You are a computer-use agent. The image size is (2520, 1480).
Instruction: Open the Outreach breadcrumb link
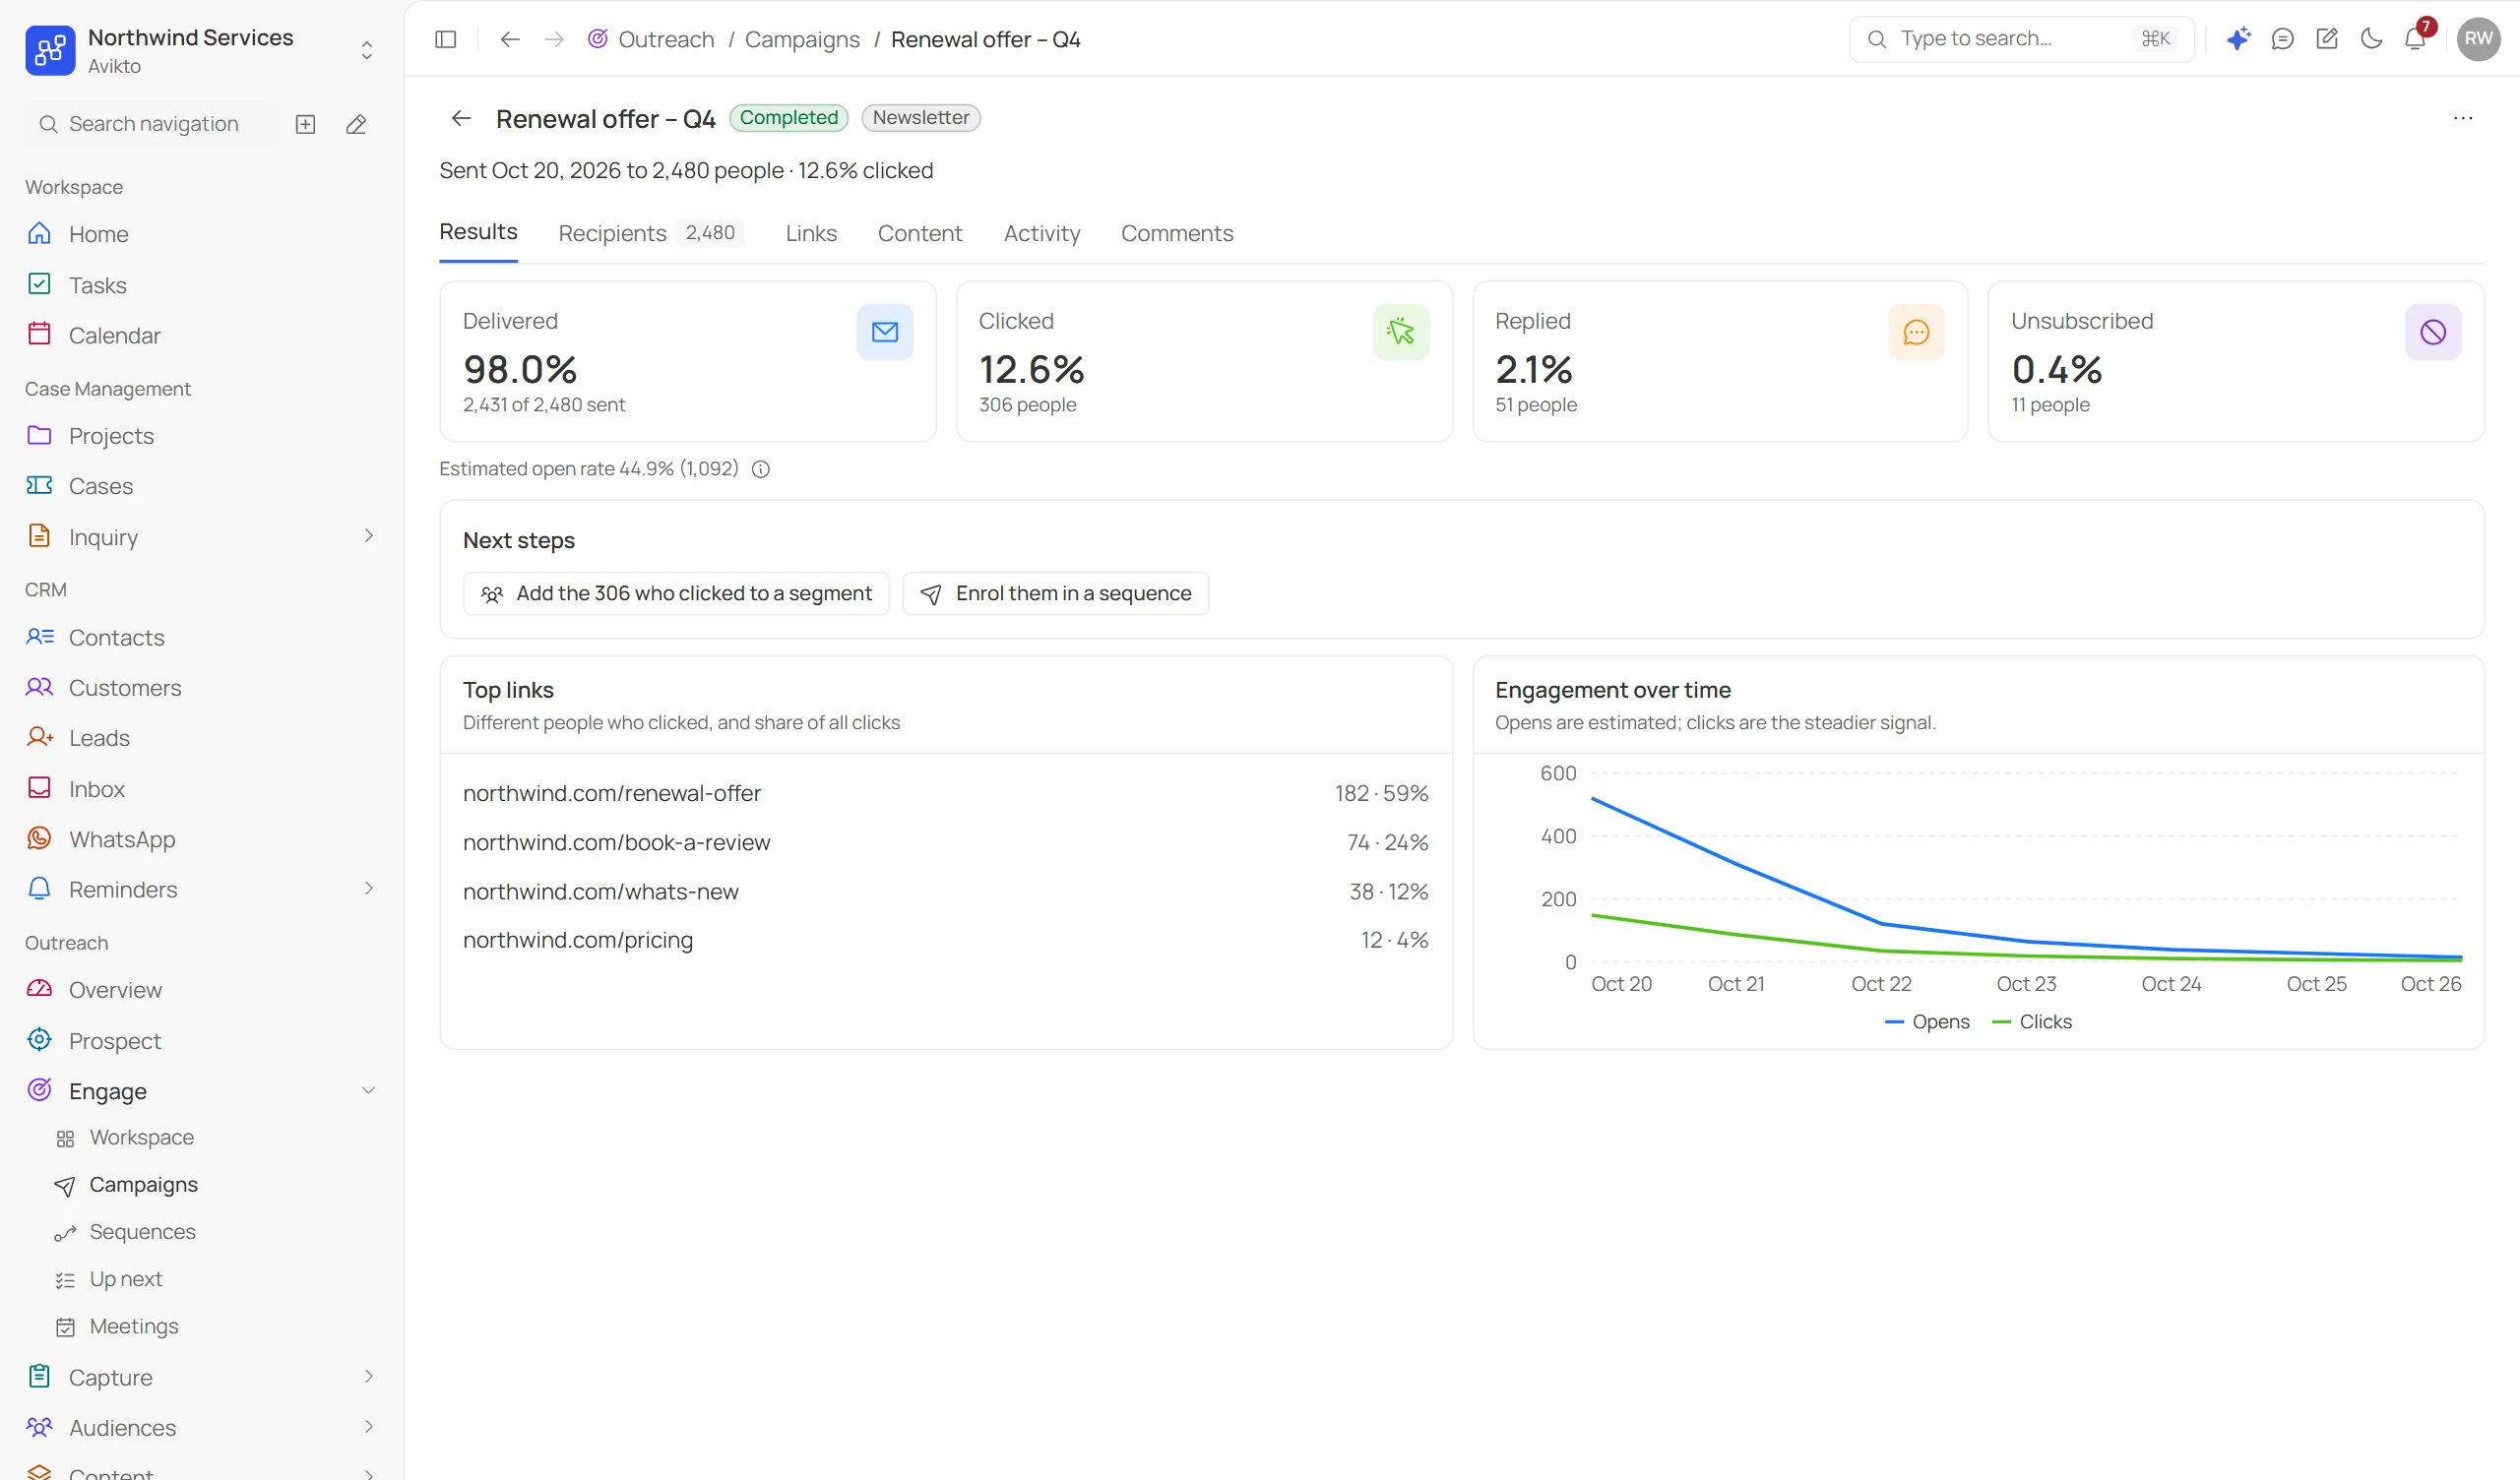click(x=666, y=39)
